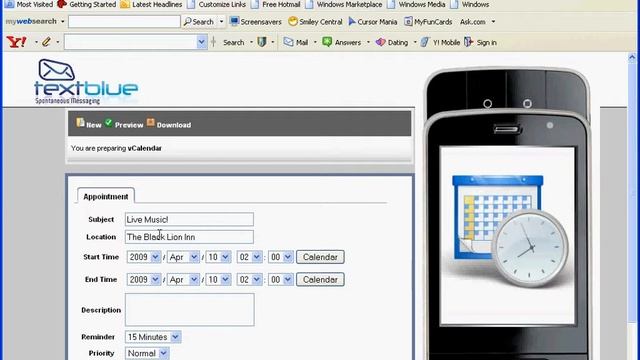The image size is (640, 360).
Task: Click the mywebsearch Search button
Action: point(199,22)
